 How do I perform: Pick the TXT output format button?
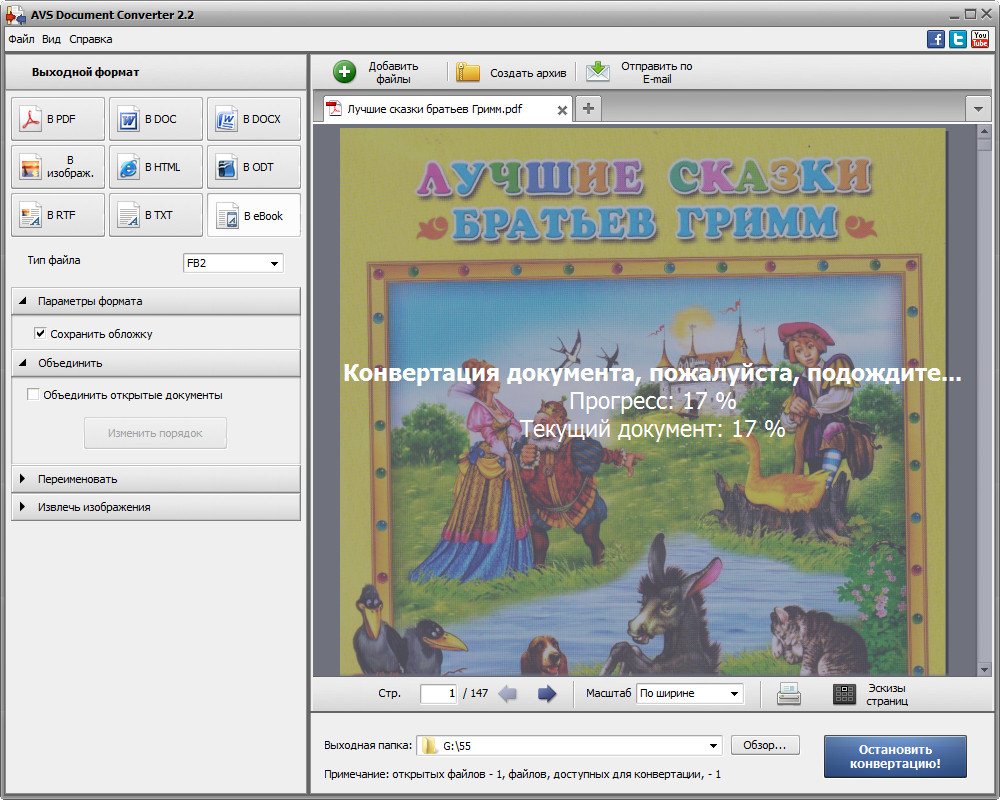(156, 216)
